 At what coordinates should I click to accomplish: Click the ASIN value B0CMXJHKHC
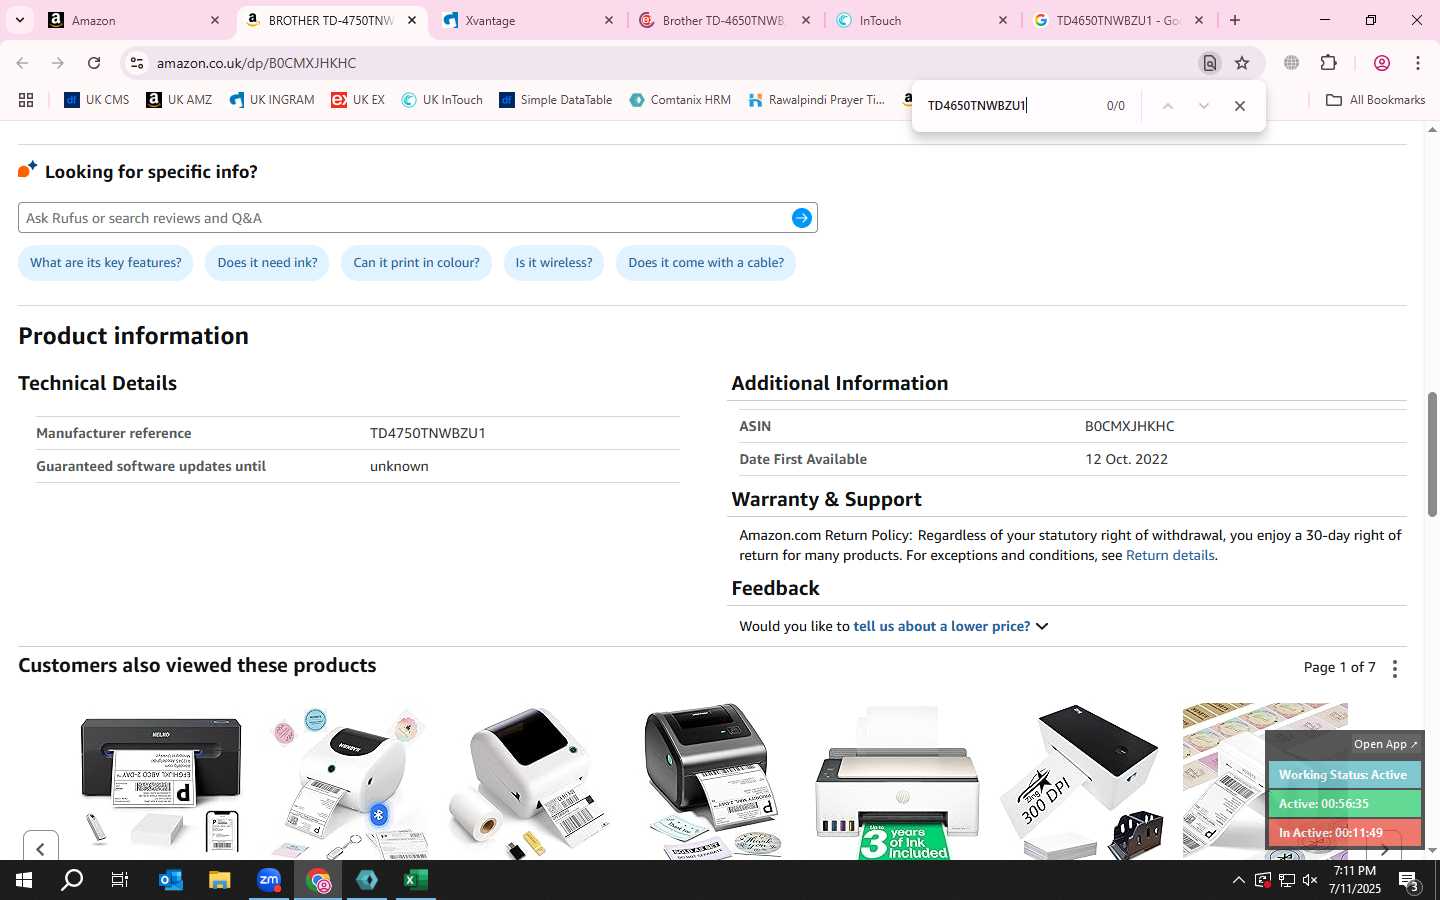click(x=1130, y=426)
